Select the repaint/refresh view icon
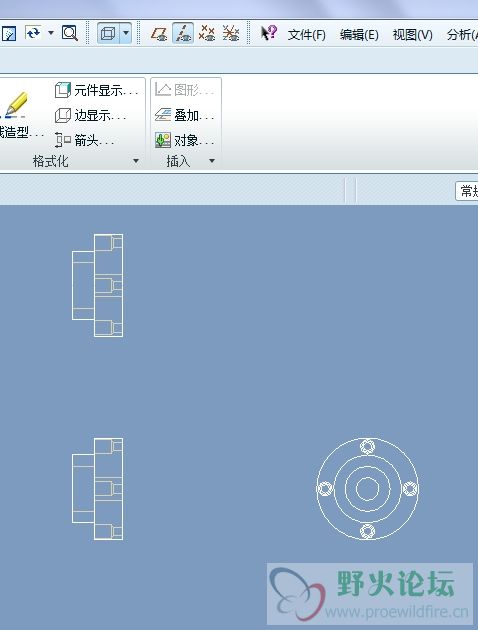 (33, 33)
